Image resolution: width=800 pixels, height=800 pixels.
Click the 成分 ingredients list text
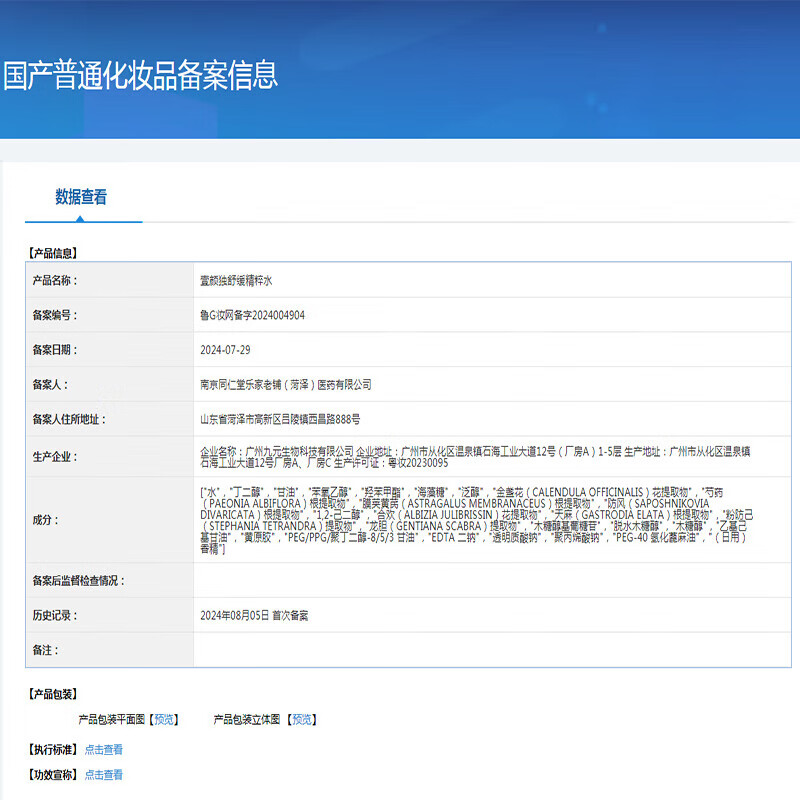475,520
